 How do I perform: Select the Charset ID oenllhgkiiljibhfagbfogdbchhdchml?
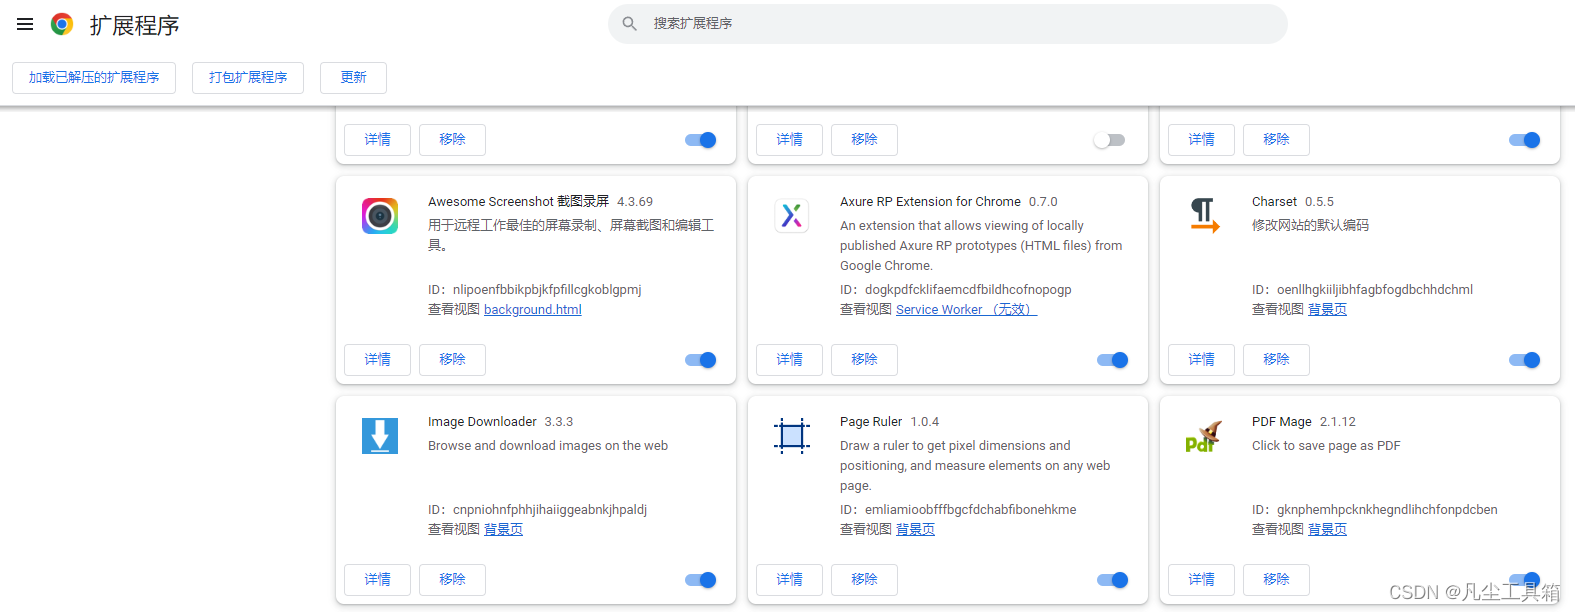click(x=1375, y=290)
